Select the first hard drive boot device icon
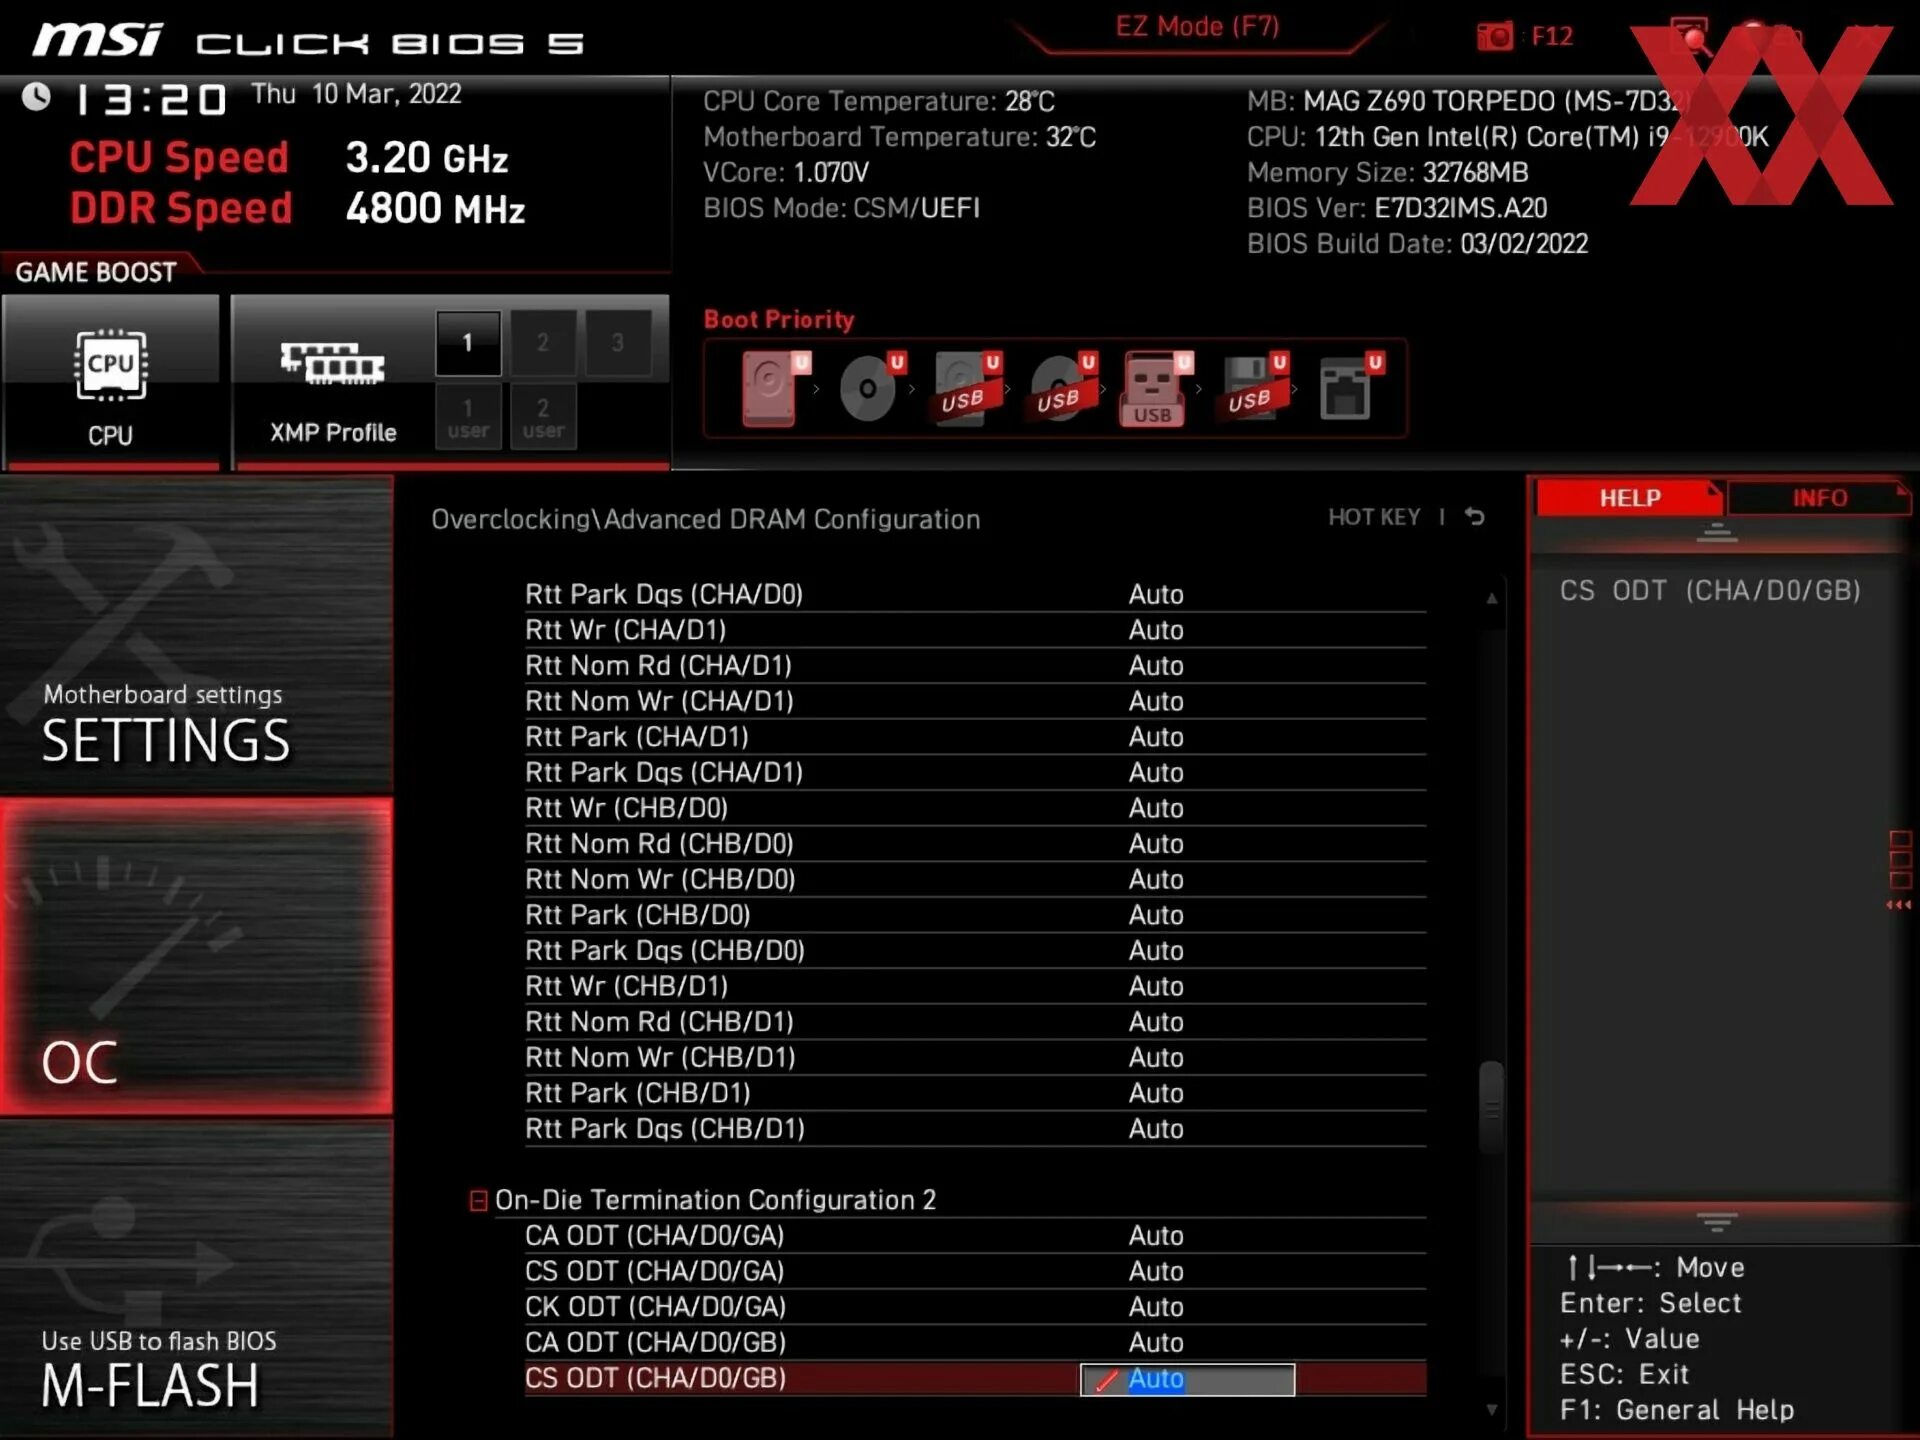 771,388
